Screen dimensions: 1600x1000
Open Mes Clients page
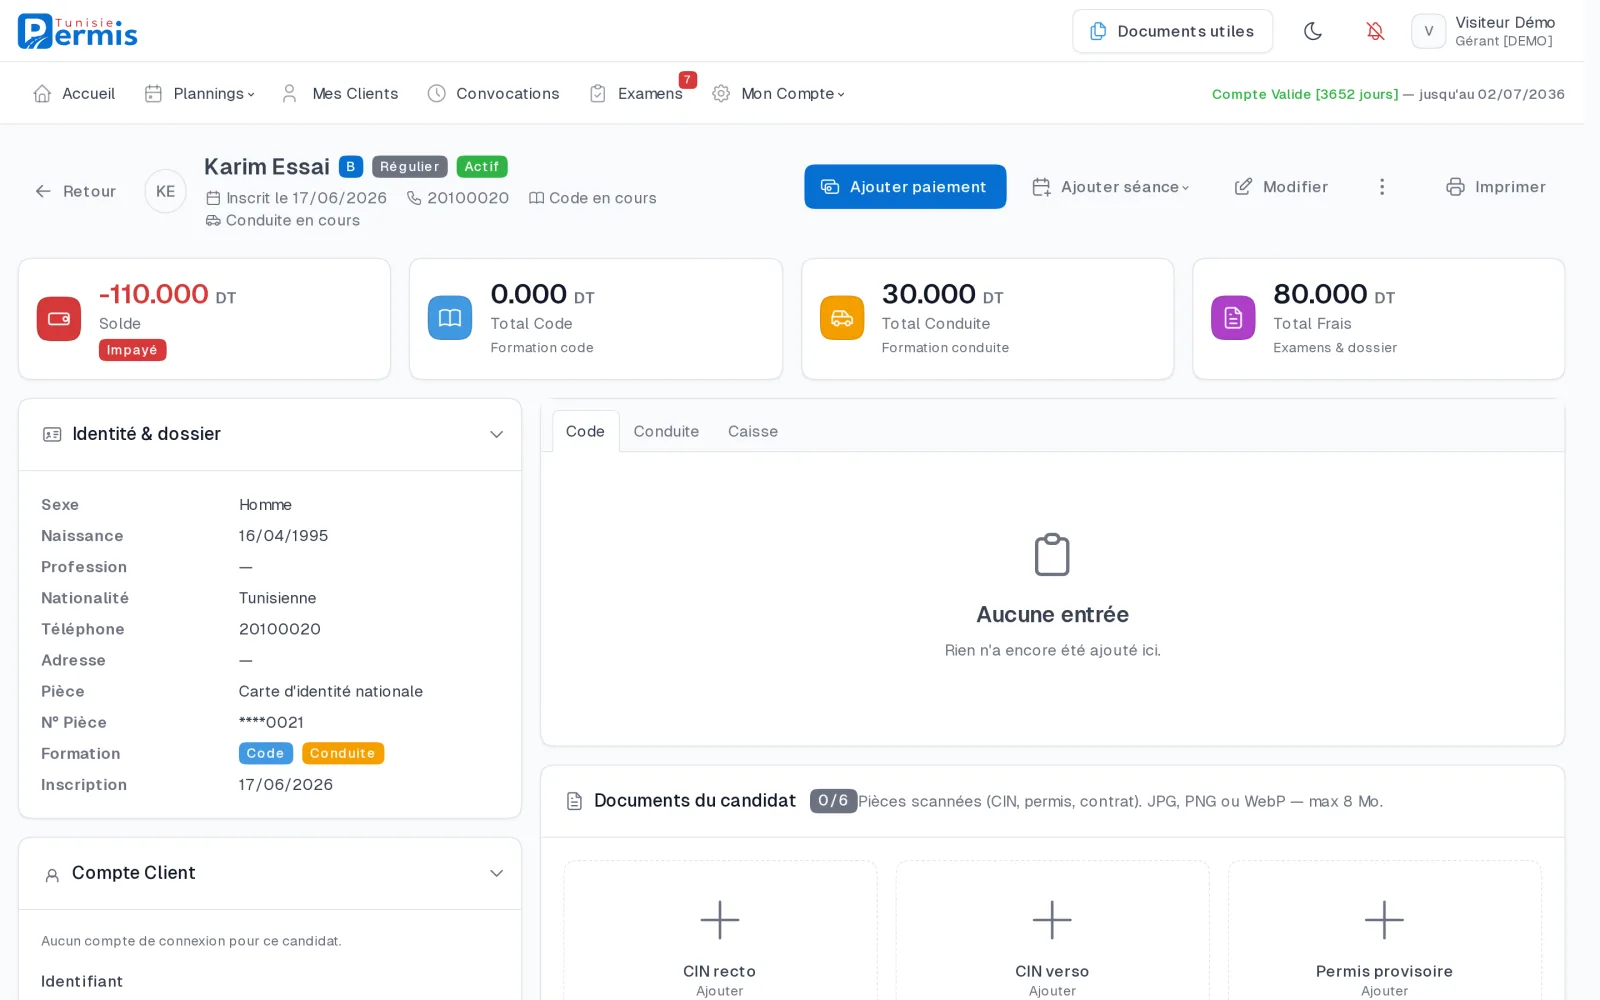(340, 93)
